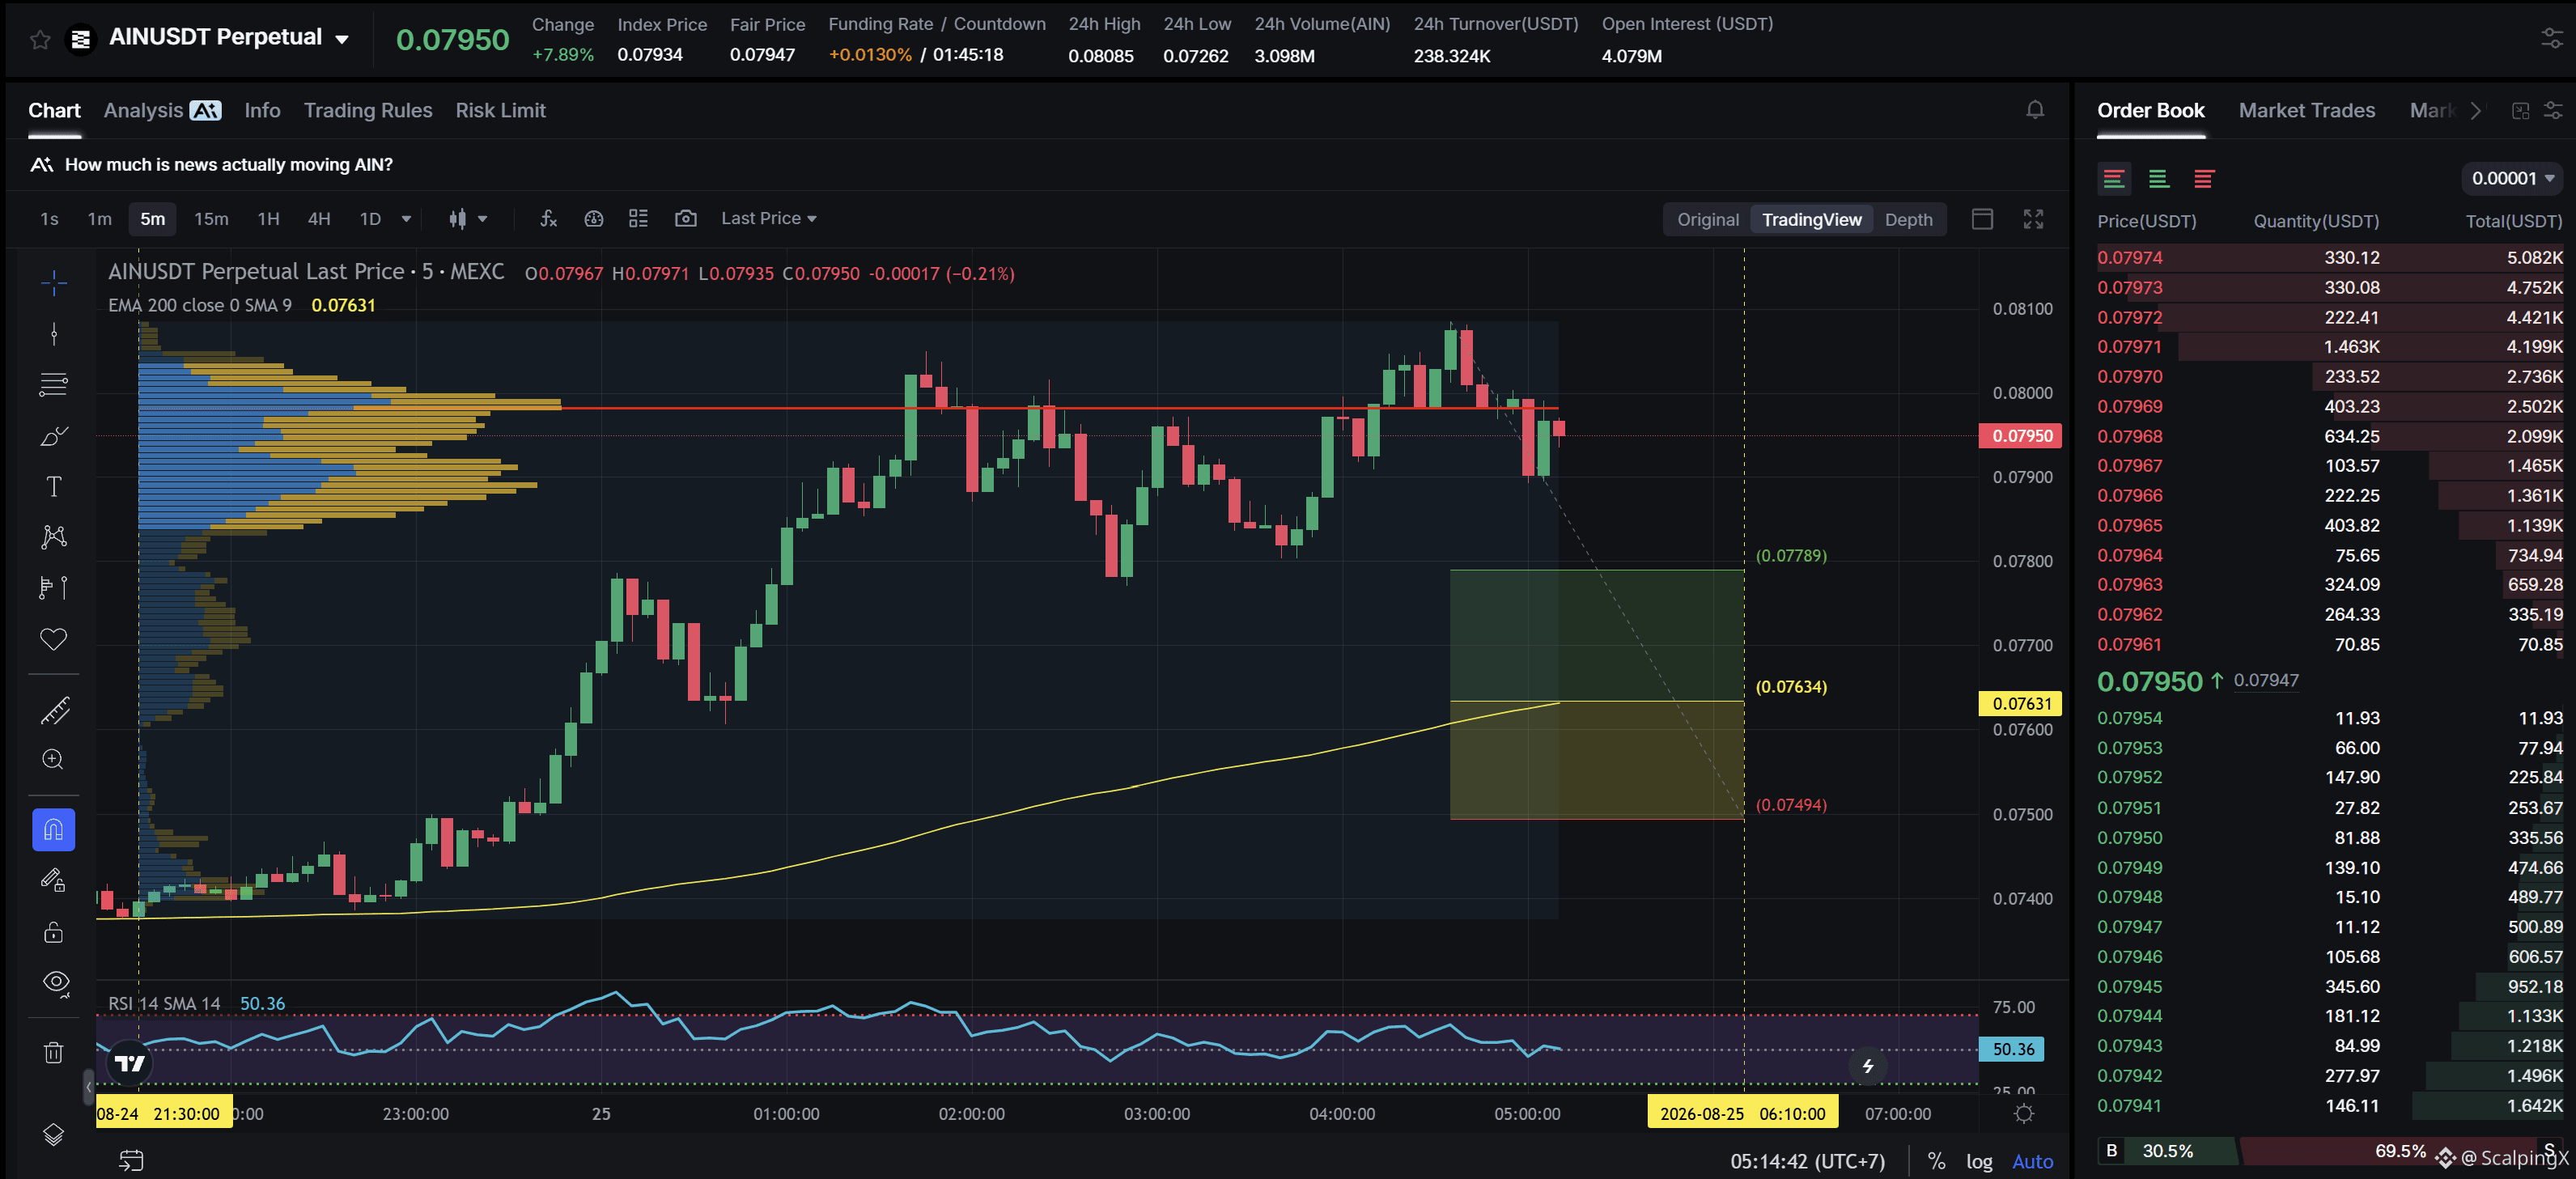The image size is (2576, 1179).
Task: Switch chart to TradingView view
Action: [1811, 220]
